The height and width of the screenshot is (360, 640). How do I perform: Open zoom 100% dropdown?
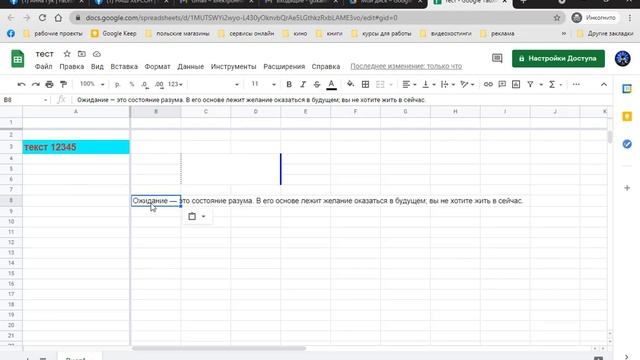click(92, 84)
